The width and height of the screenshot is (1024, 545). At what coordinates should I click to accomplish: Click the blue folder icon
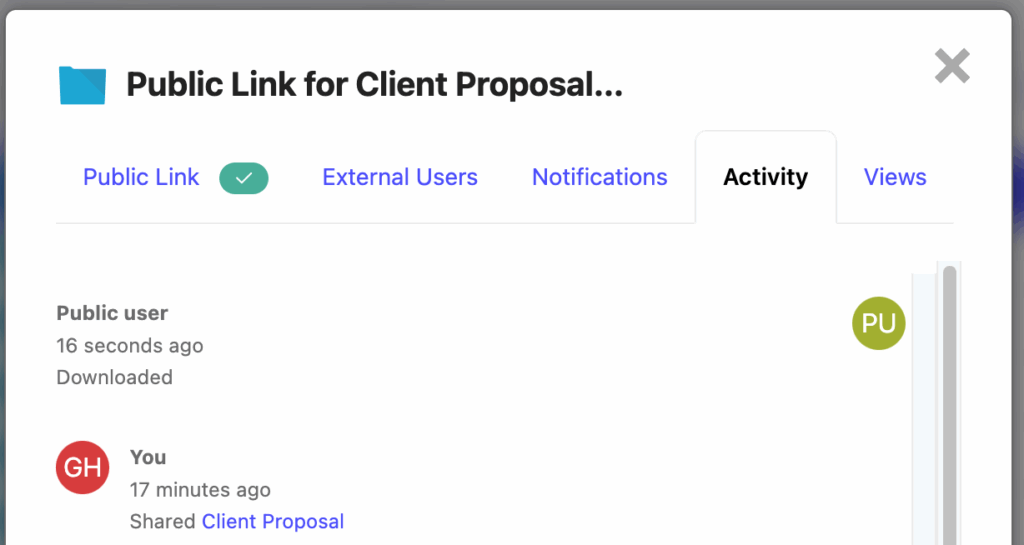coord(82,85)
